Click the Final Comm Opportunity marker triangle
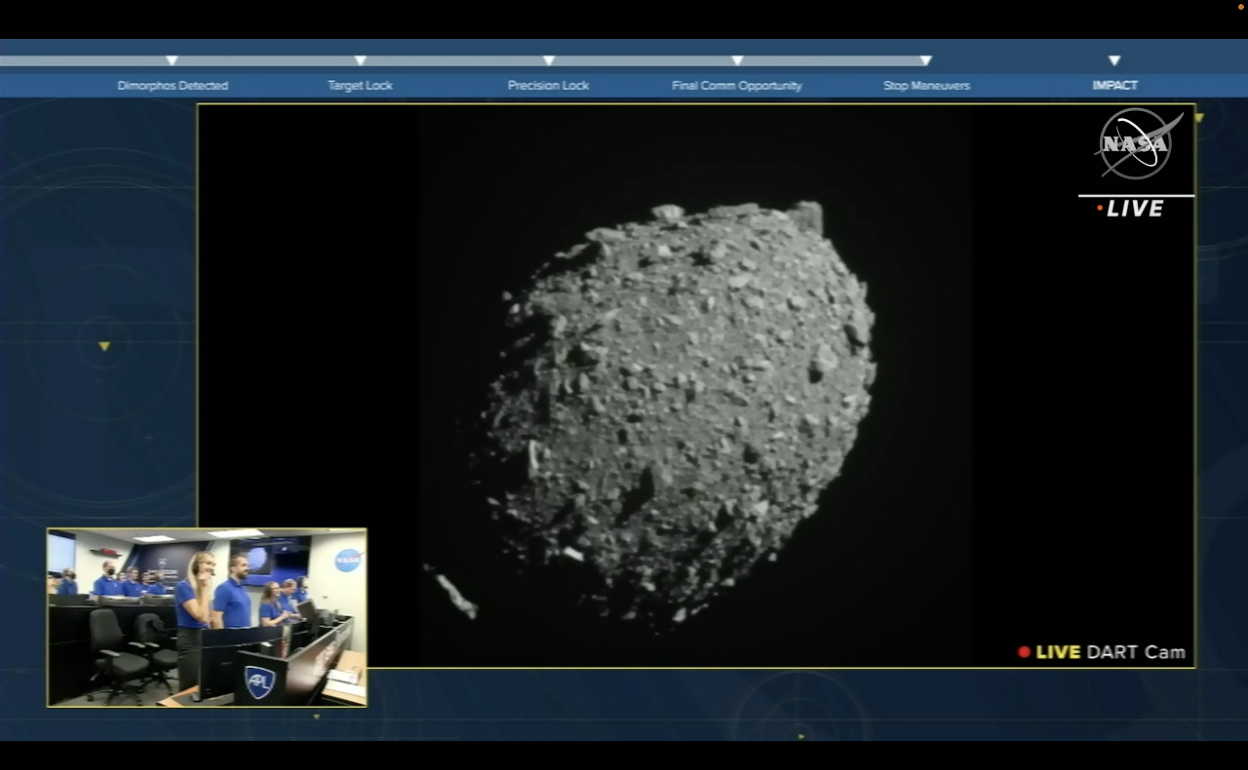This screenshot has width=1248, height=770. (737, 61)
